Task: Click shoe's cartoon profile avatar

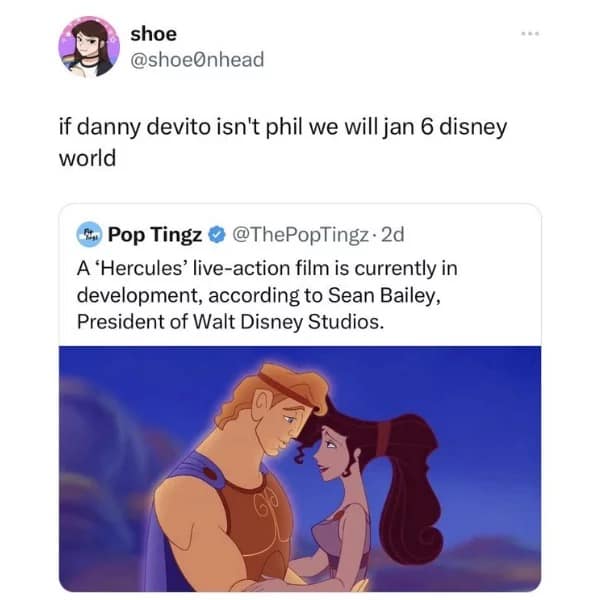Action: [89, 47]
